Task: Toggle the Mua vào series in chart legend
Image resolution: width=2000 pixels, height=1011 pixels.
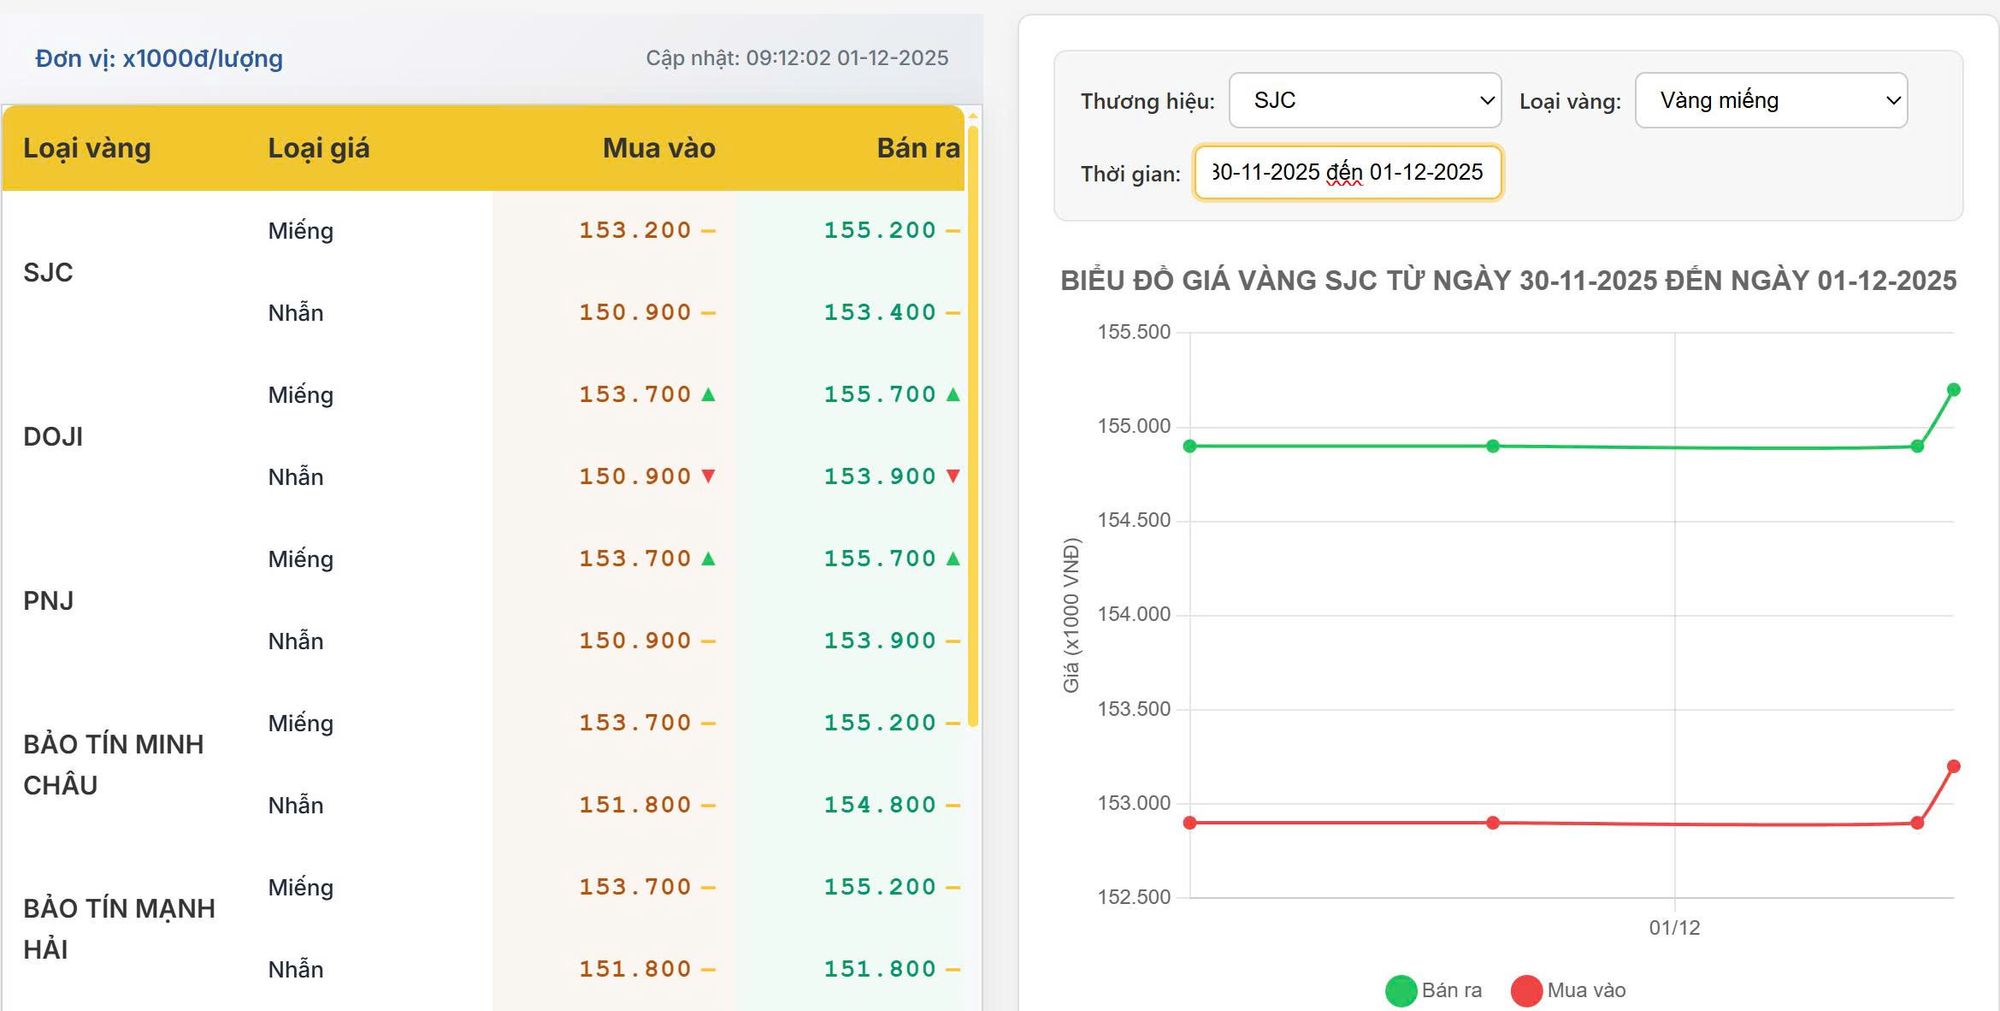Action: click(x=1568, y=990)
